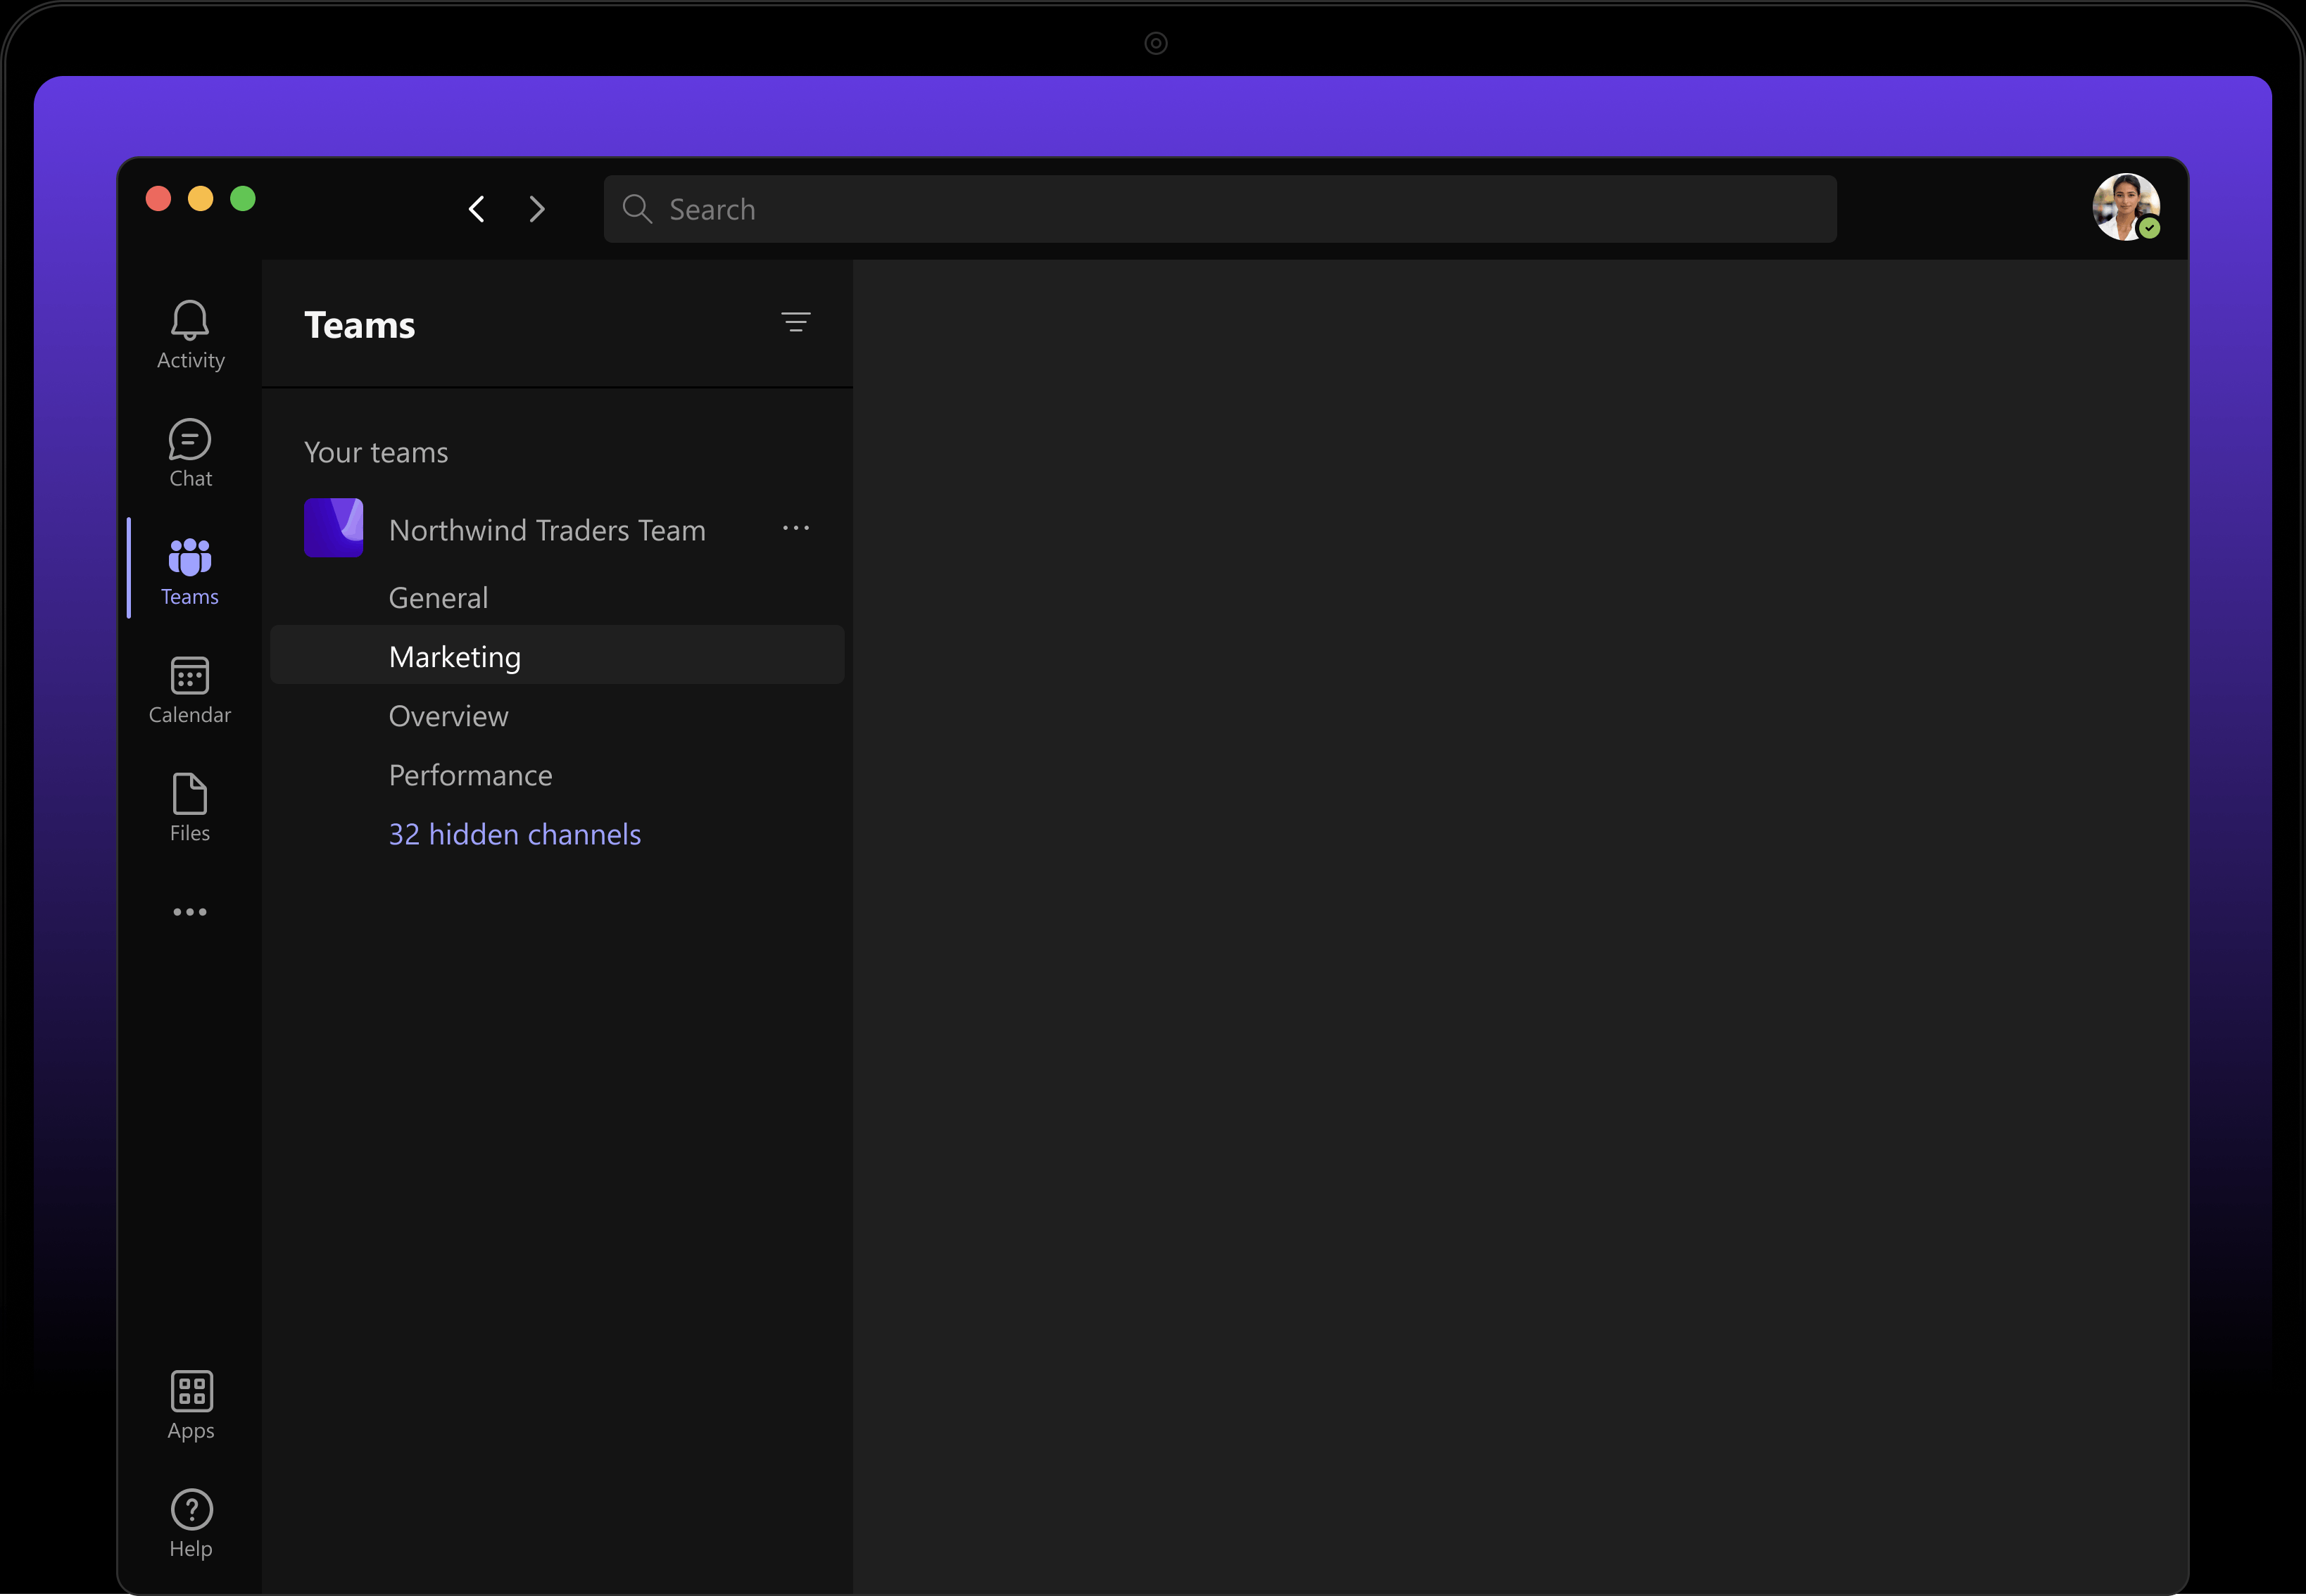
Task: Select the Teams sidebar icon
Action: [190, 571]
